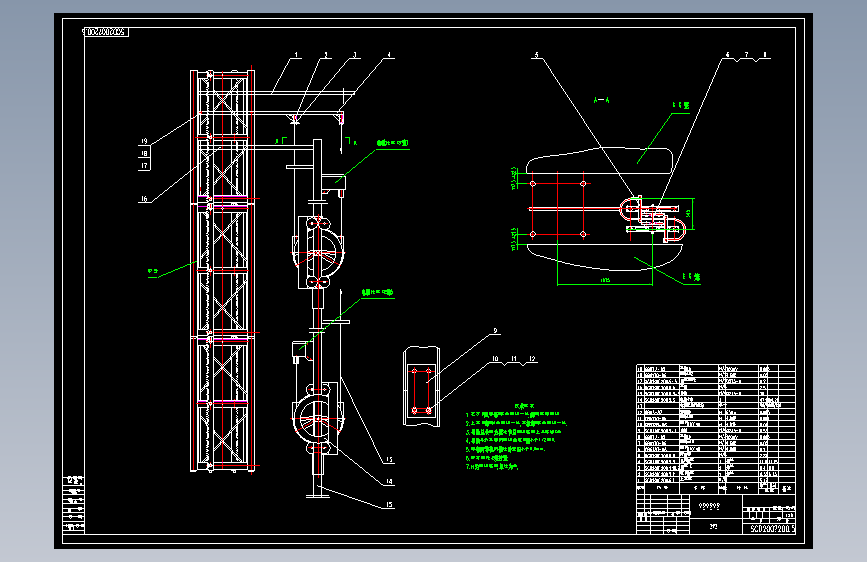The width and height of the screenshot is (867, 562).
Task: Click callout number 5 above section view
Action: 536,55
